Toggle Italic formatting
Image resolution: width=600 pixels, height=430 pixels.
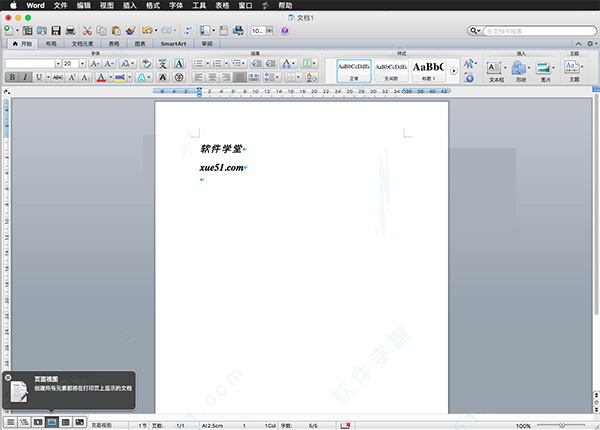click(x=25, y=77)
